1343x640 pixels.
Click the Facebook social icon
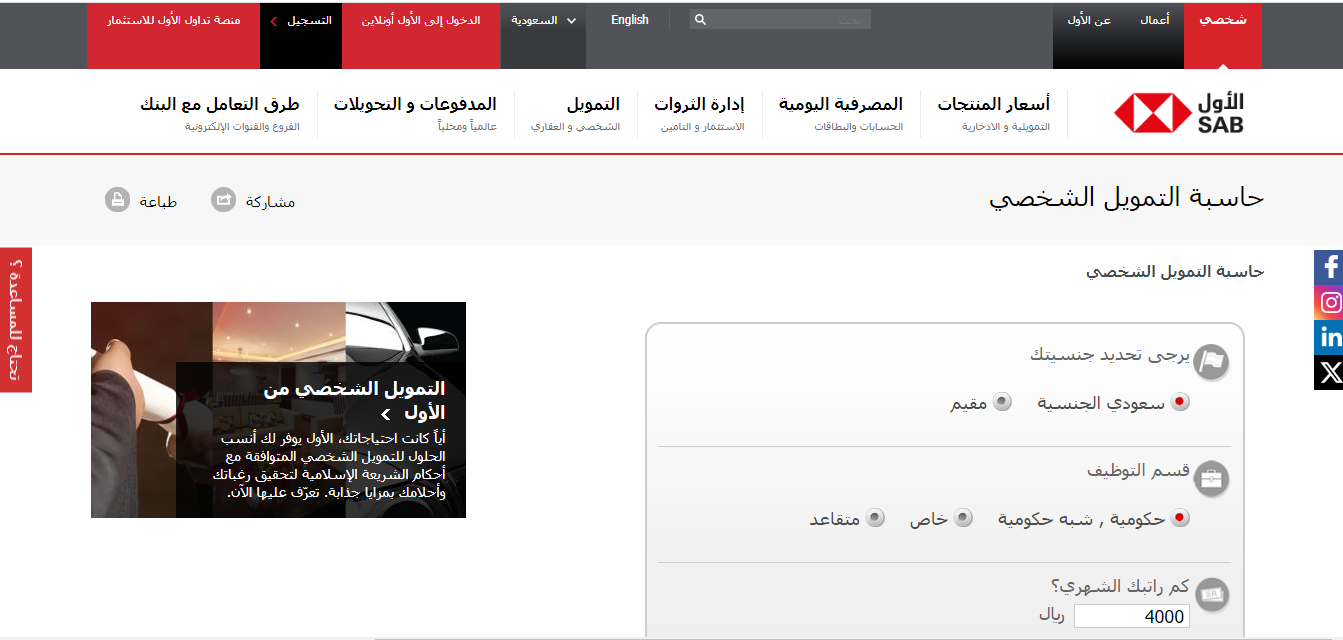pos(1329,267)
